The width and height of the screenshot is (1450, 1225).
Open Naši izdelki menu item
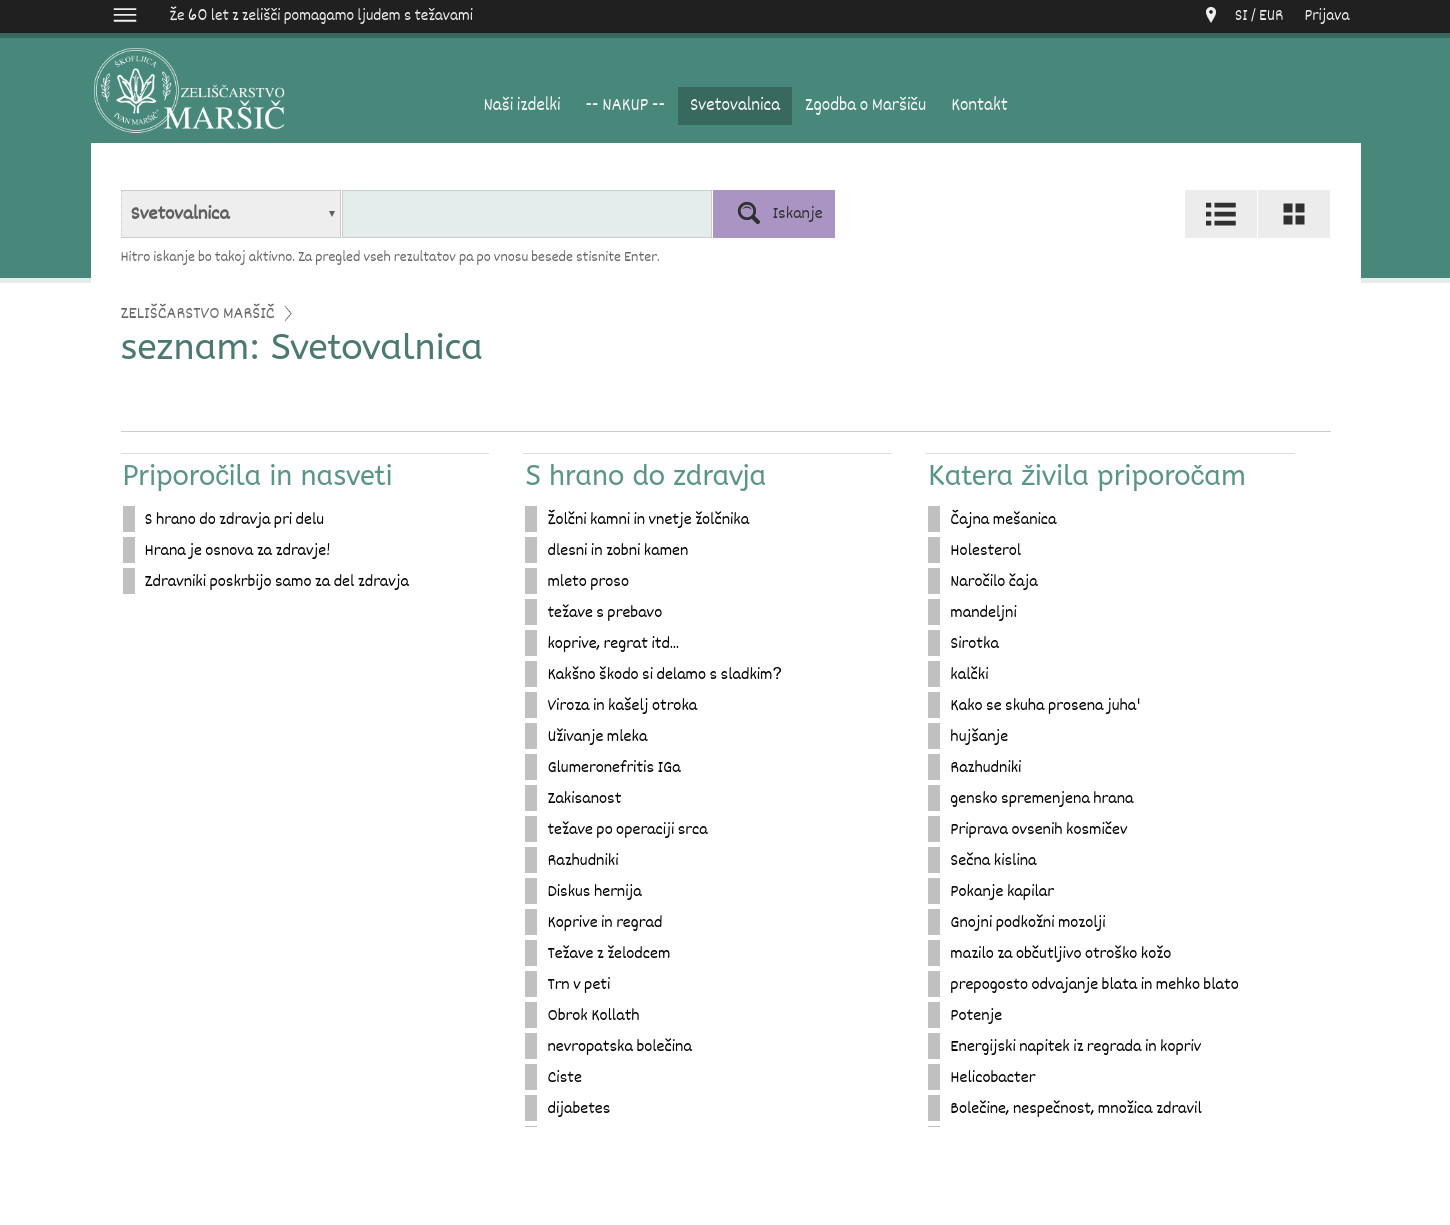(x=521, y=105)
